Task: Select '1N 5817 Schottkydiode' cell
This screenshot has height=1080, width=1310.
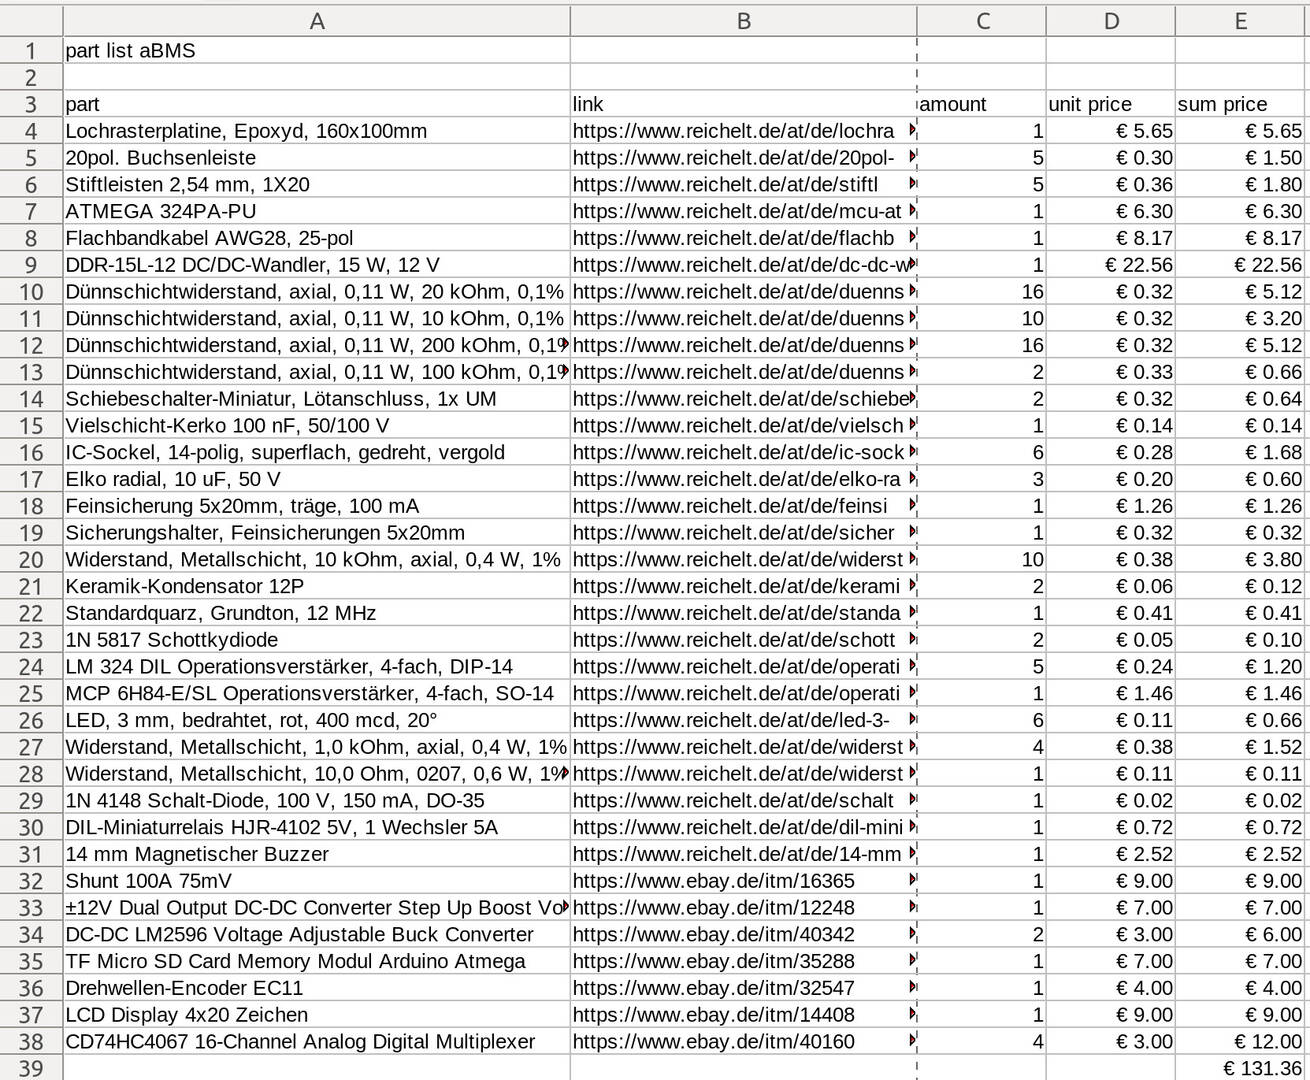Action: click(x=317, y=640)
